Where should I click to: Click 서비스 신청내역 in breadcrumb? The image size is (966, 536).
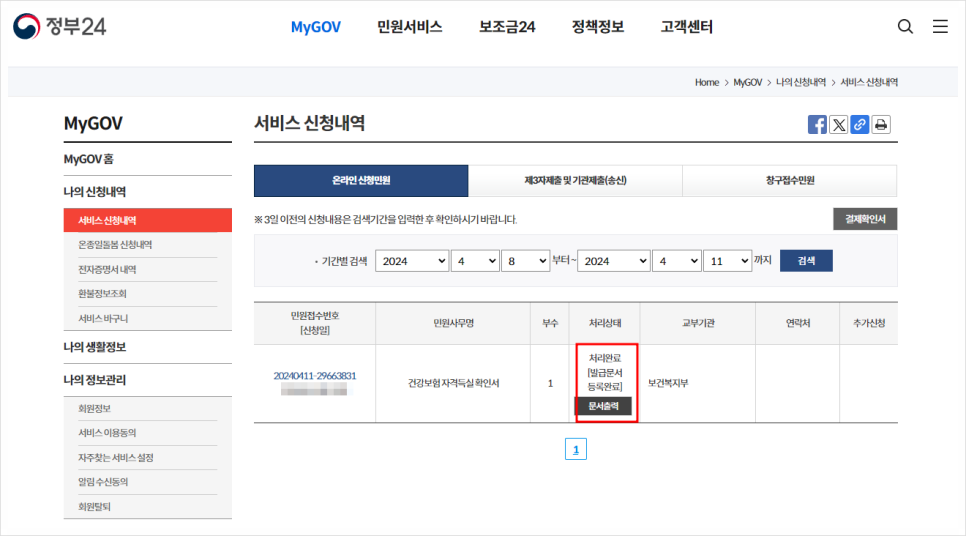coord(869,83)
